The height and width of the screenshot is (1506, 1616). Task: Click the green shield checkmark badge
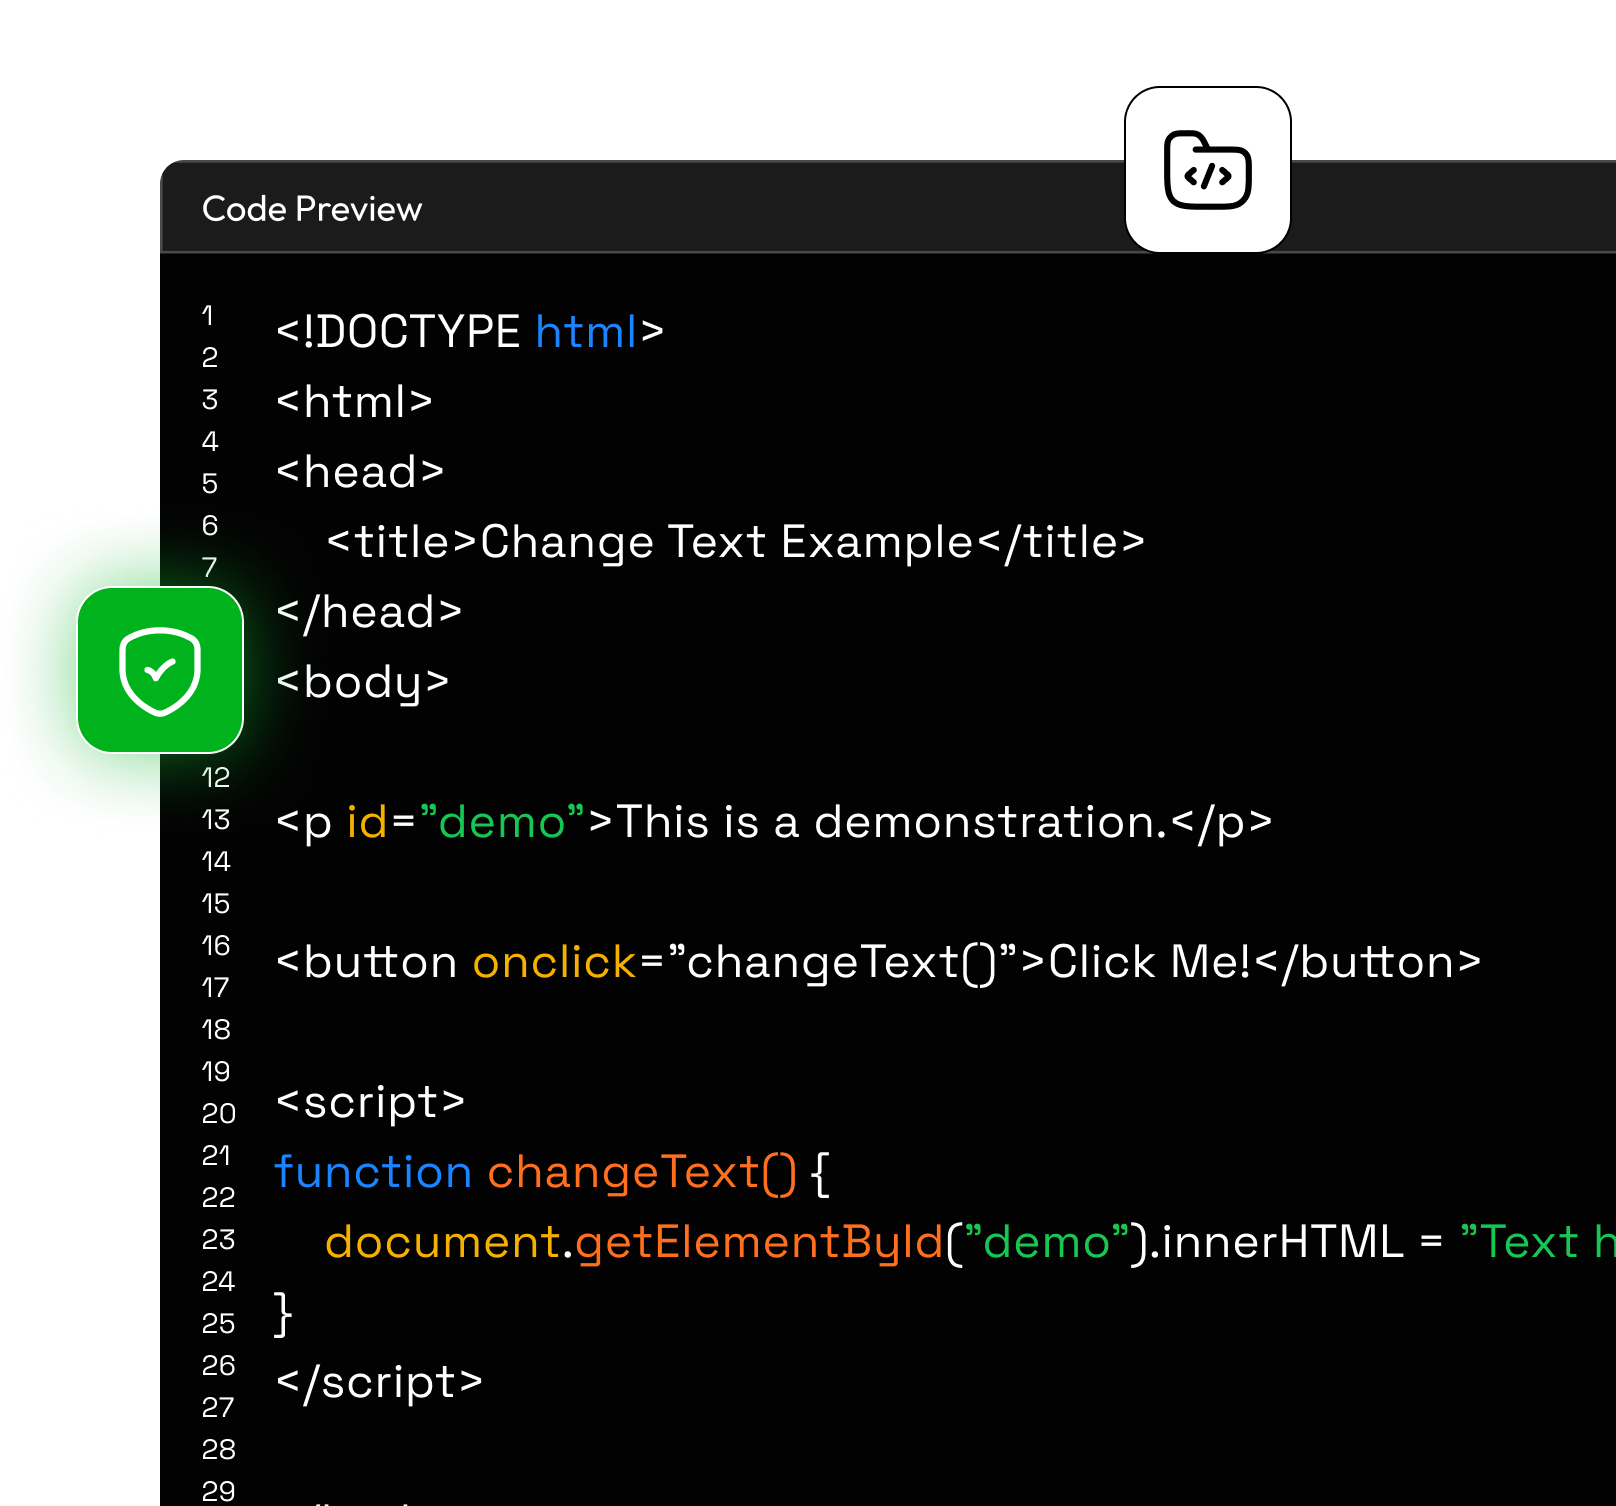tap(160, 670)
